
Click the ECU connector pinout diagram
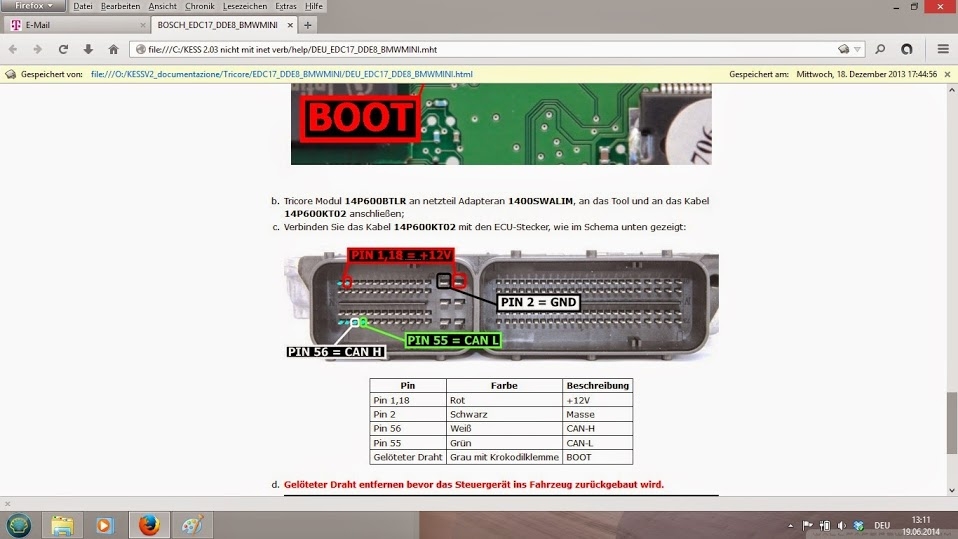click(x=501, y=304)
